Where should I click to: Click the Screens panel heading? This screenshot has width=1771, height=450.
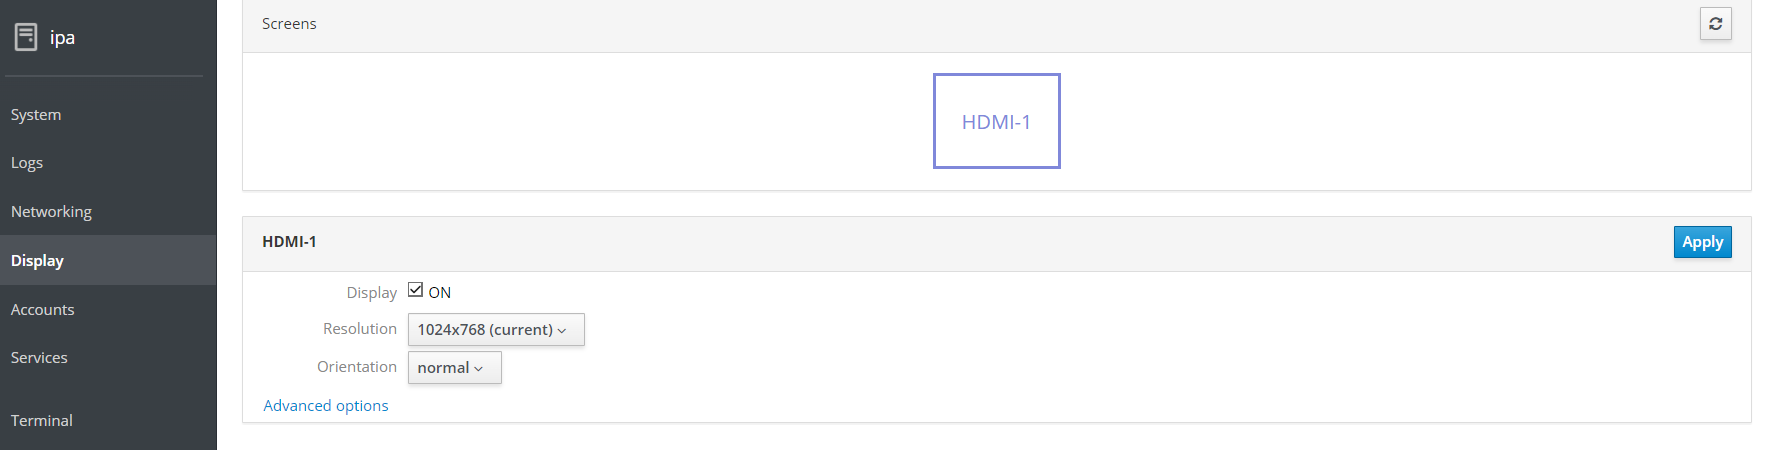pos(289,24)
